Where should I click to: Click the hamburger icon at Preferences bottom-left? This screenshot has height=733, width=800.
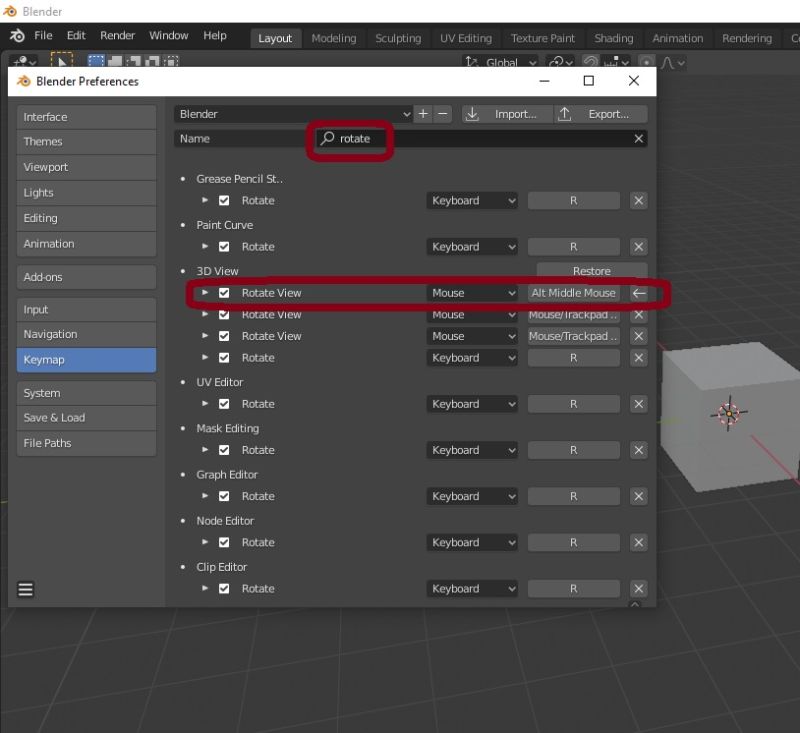pos(25,589)
